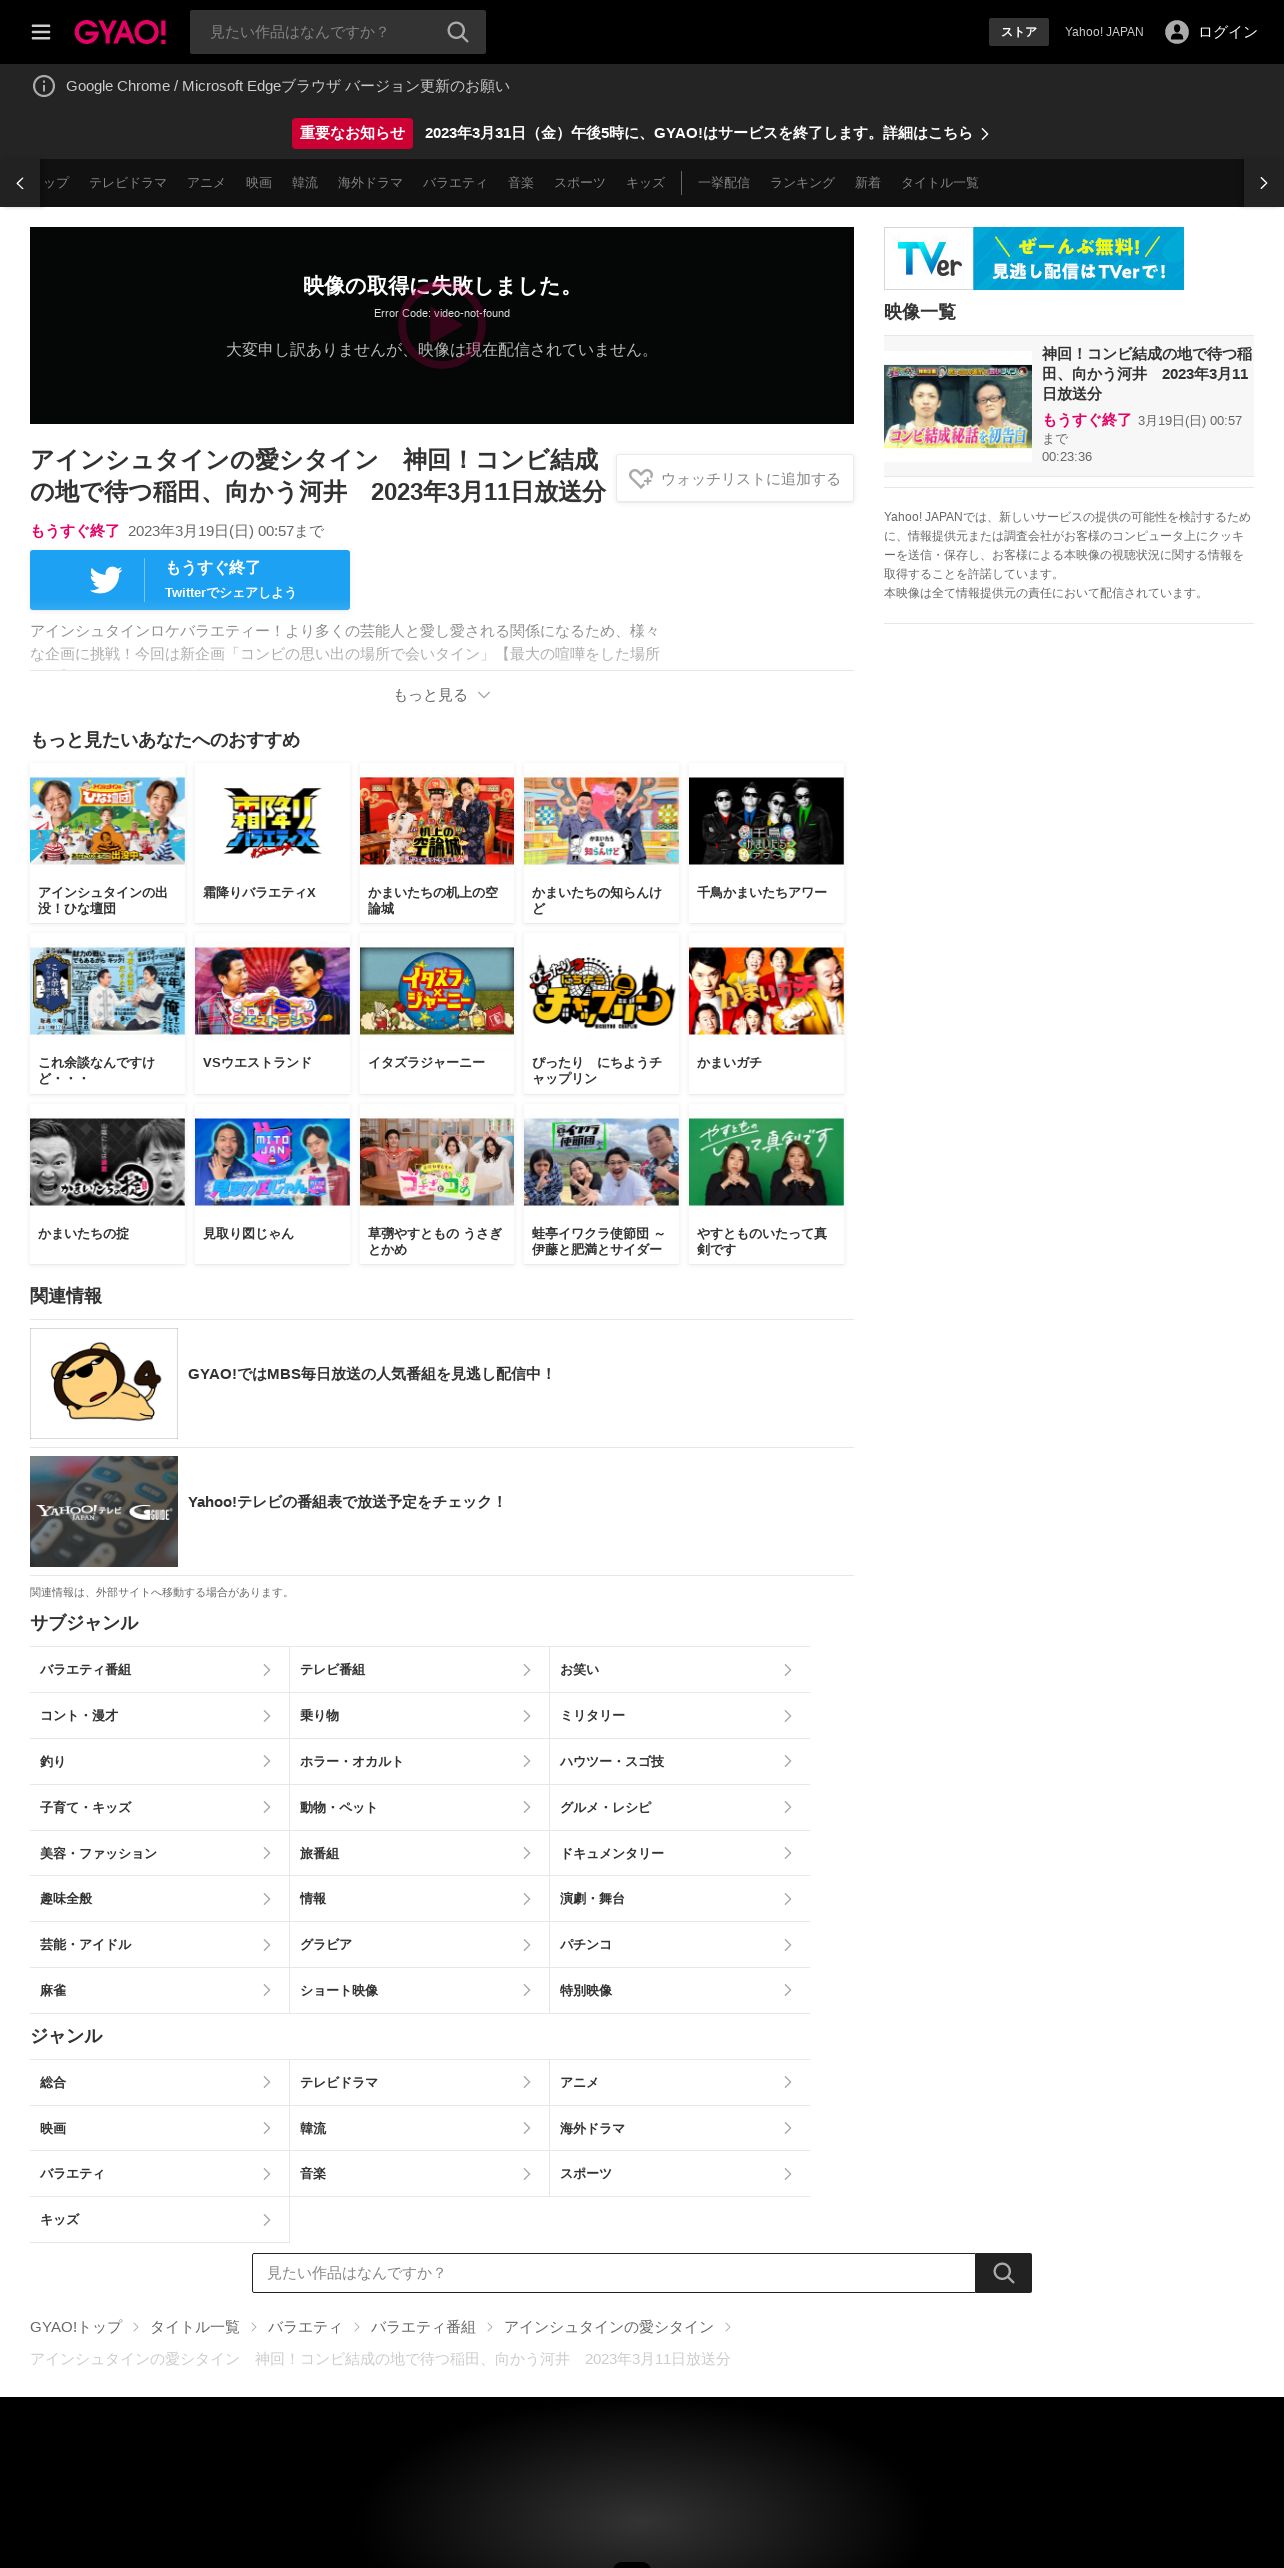Open これ余談なんですけど recommendation

tap(107, 1013)
